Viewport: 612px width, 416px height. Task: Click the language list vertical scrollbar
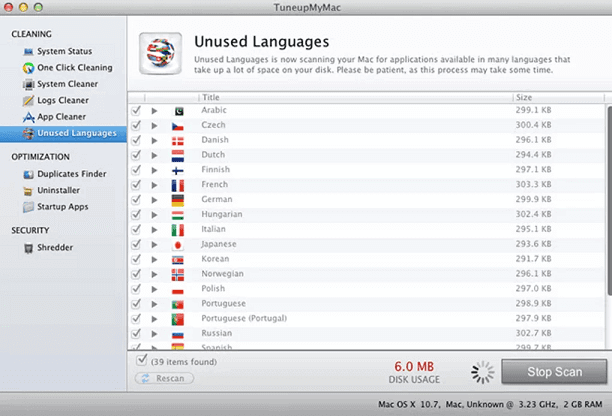pyautogui.click(x=609, y=199)
